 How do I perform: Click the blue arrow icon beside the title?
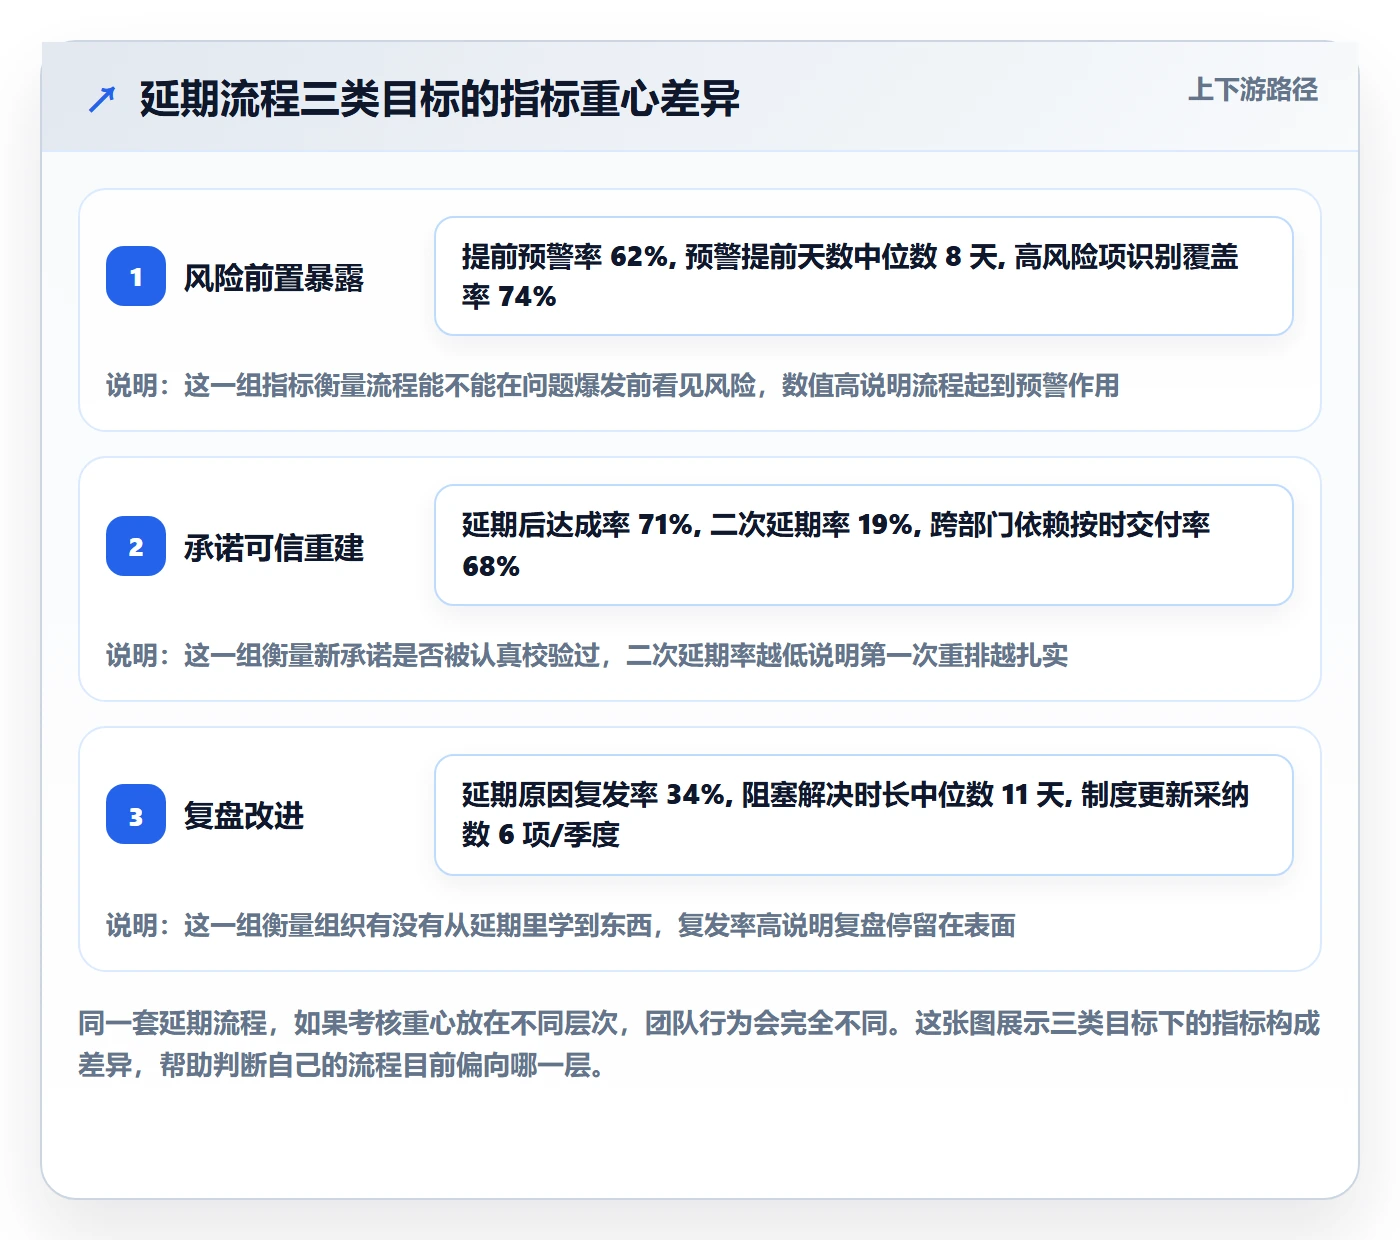(x=102, y=99)
